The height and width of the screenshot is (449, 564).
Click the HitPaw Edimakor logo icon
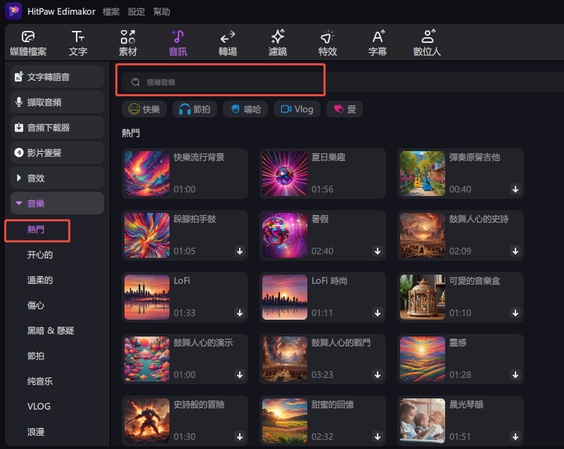tap(14, 11)
